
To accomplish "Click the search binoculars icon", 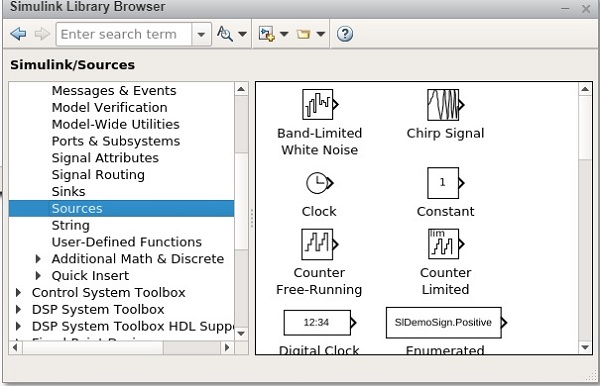I will 225,34.
